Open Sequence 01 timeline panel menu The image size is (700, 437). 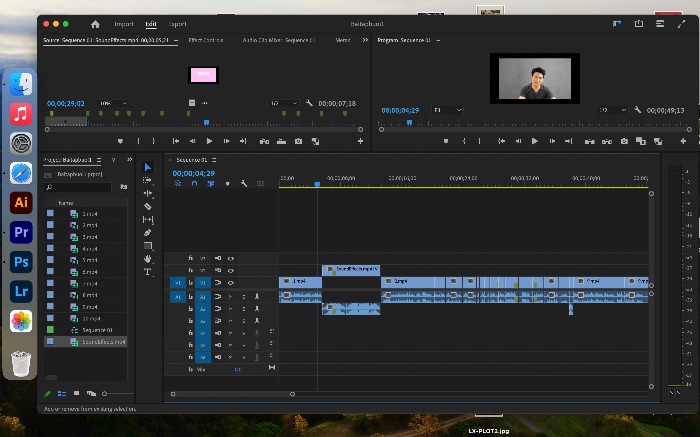coord(214,160)
